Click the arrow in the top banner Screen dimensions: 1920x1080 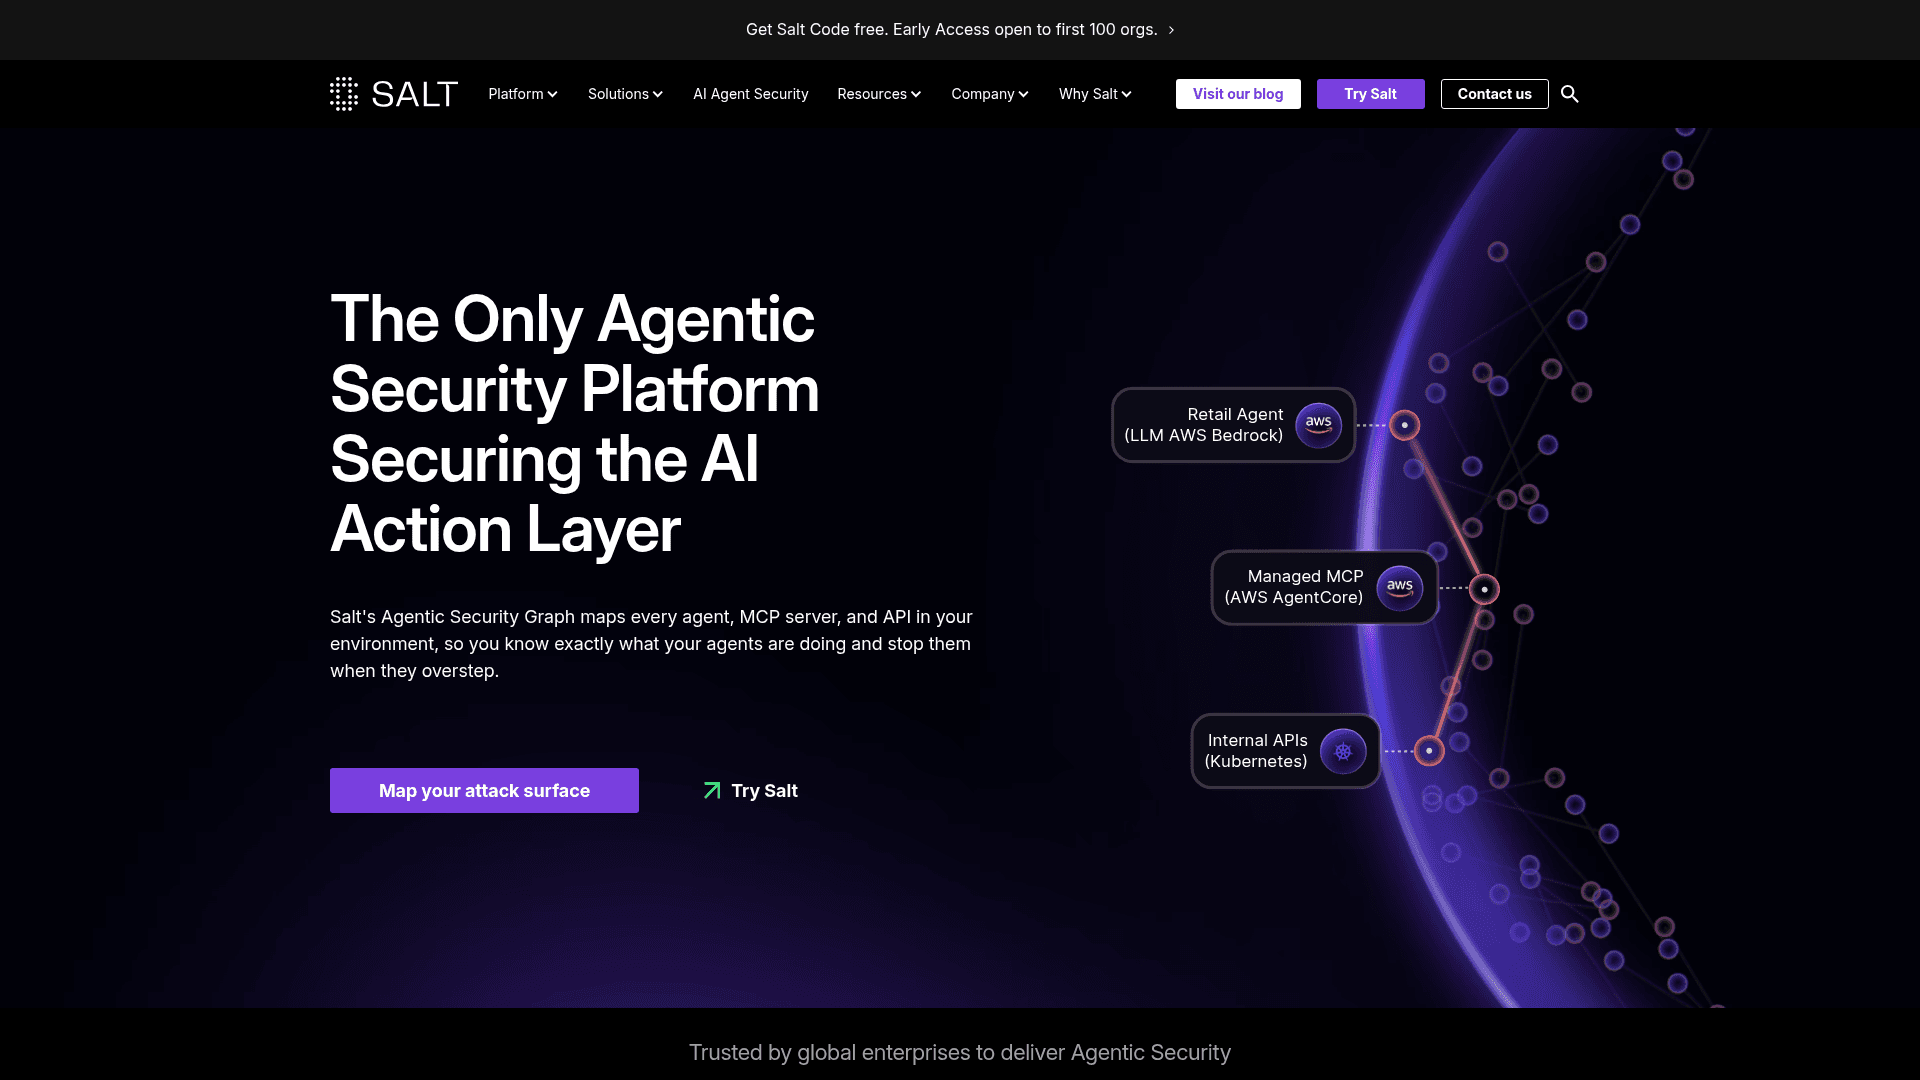[x=1171, y=30]
